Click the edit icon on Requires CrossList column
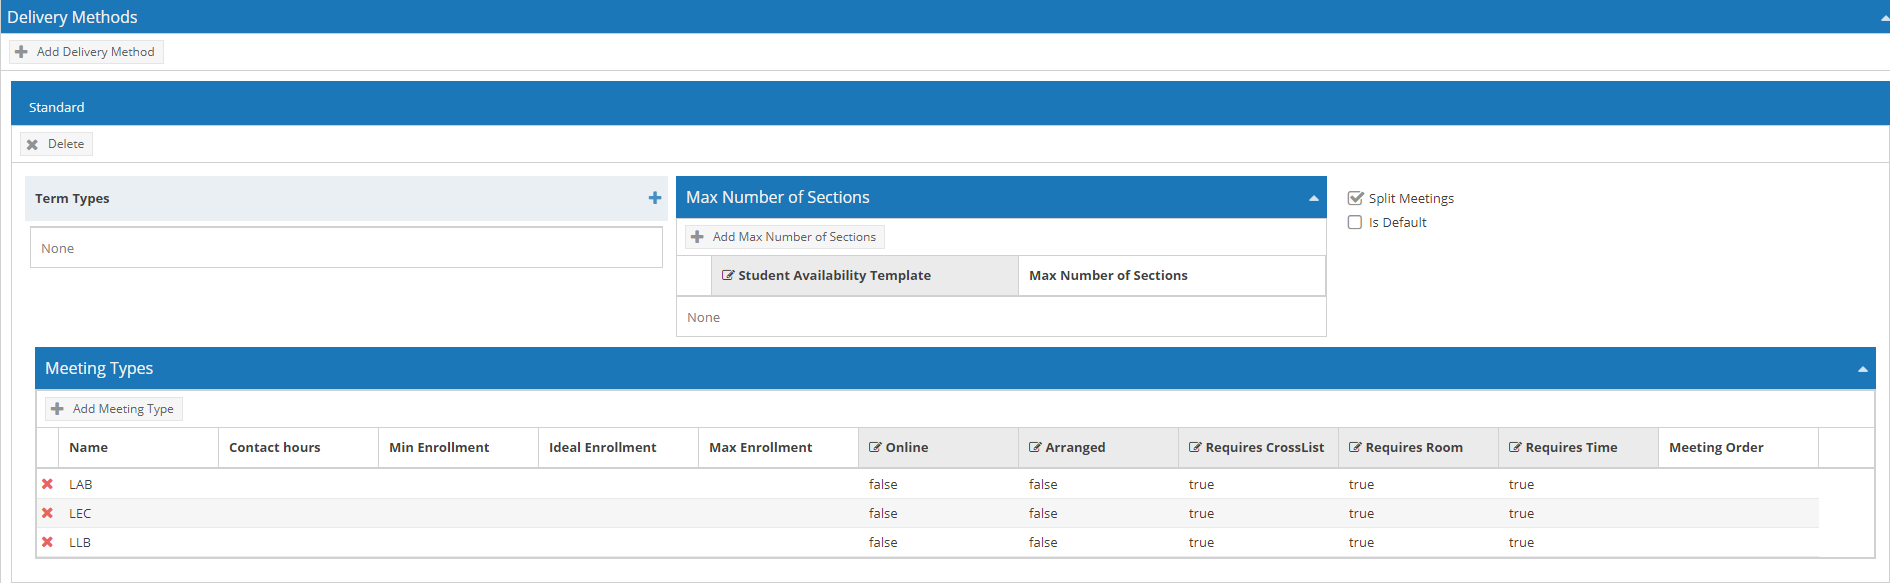 (x=1195, y=447)
